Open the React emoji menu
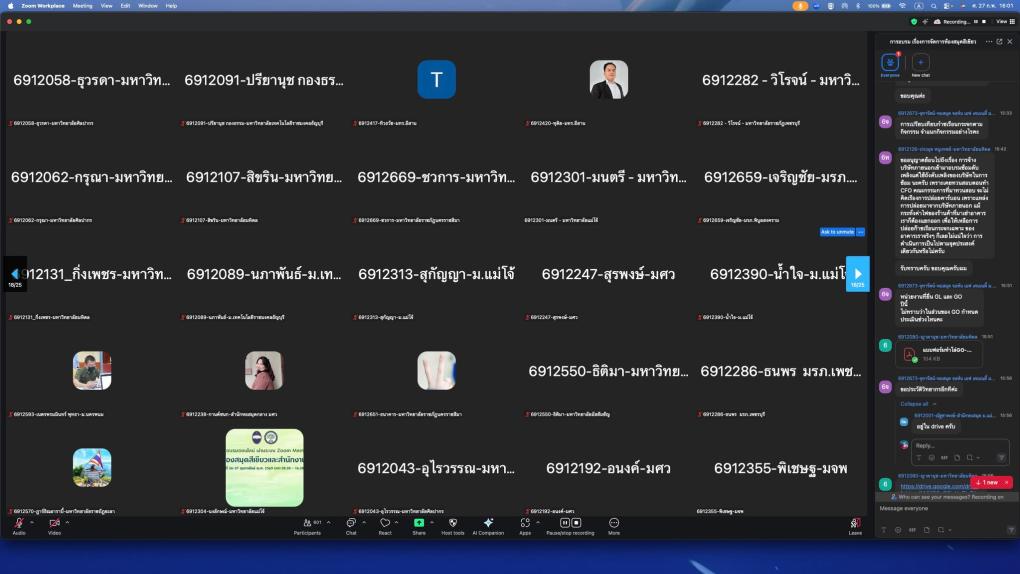Screen dimensions: 1020x574 (384, 523)
